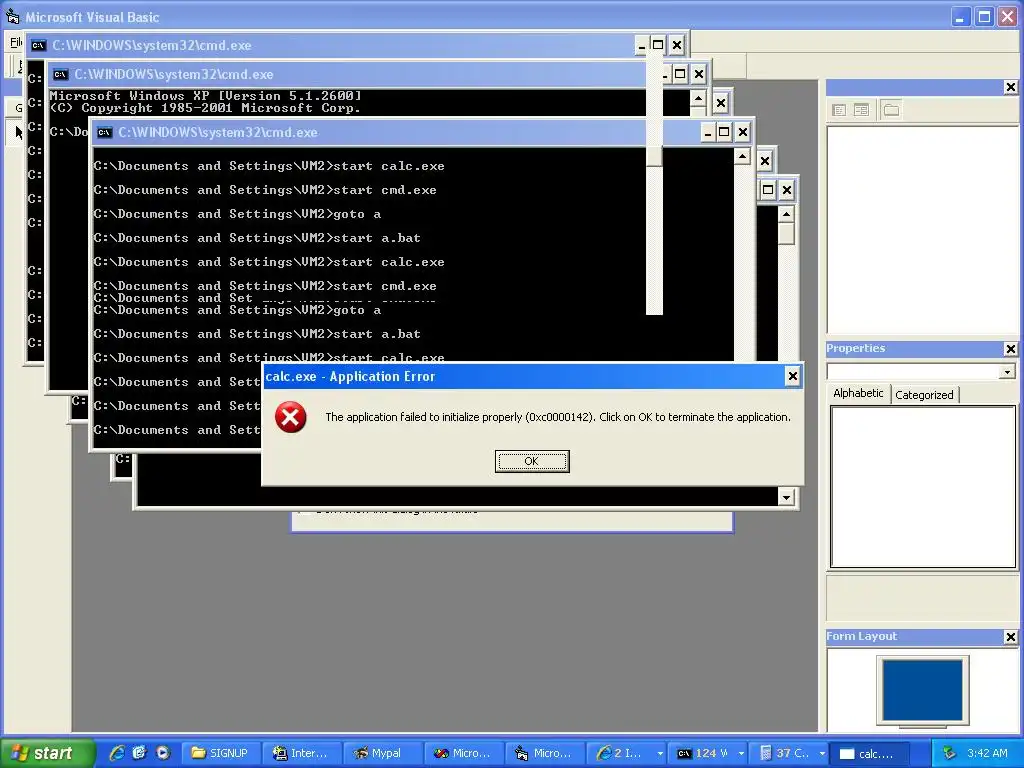Switch to the Alphabetic tab in Properties

point(858,393)
